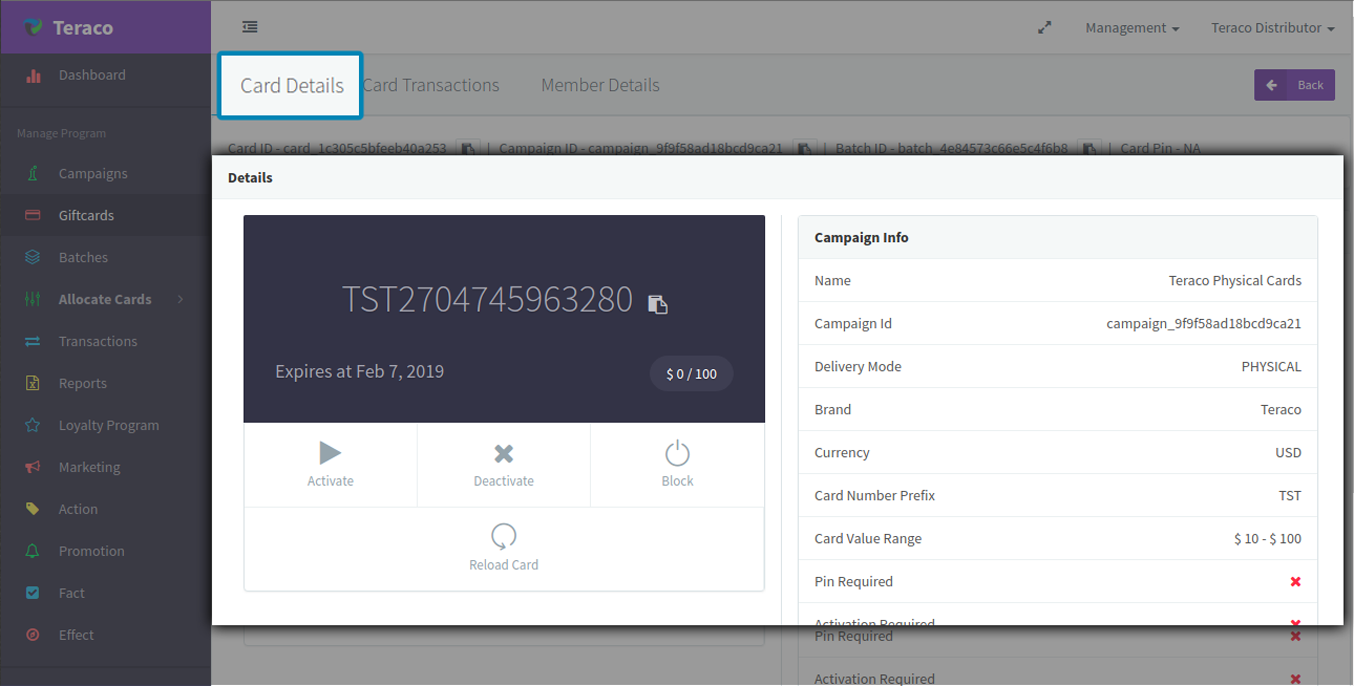Click the Activate label under the card

pyautogui.click(x=330, y=481)
